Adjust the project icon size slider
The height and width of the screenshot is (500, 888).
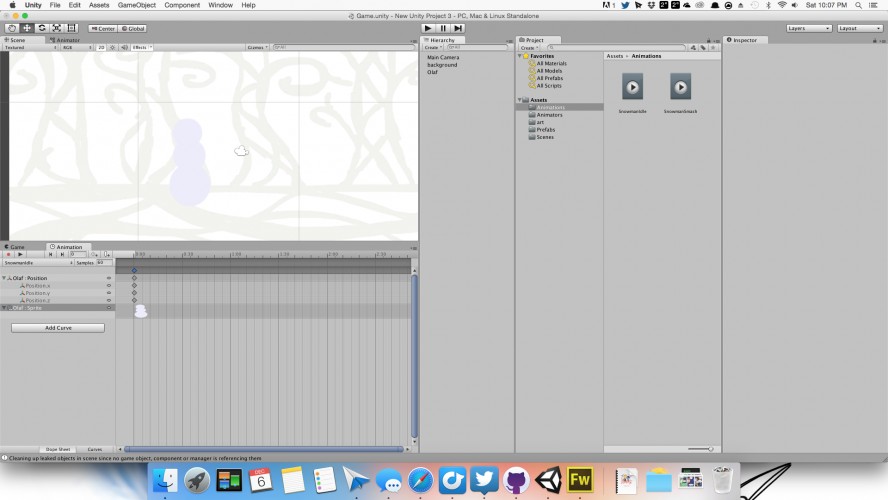point(701,449)
